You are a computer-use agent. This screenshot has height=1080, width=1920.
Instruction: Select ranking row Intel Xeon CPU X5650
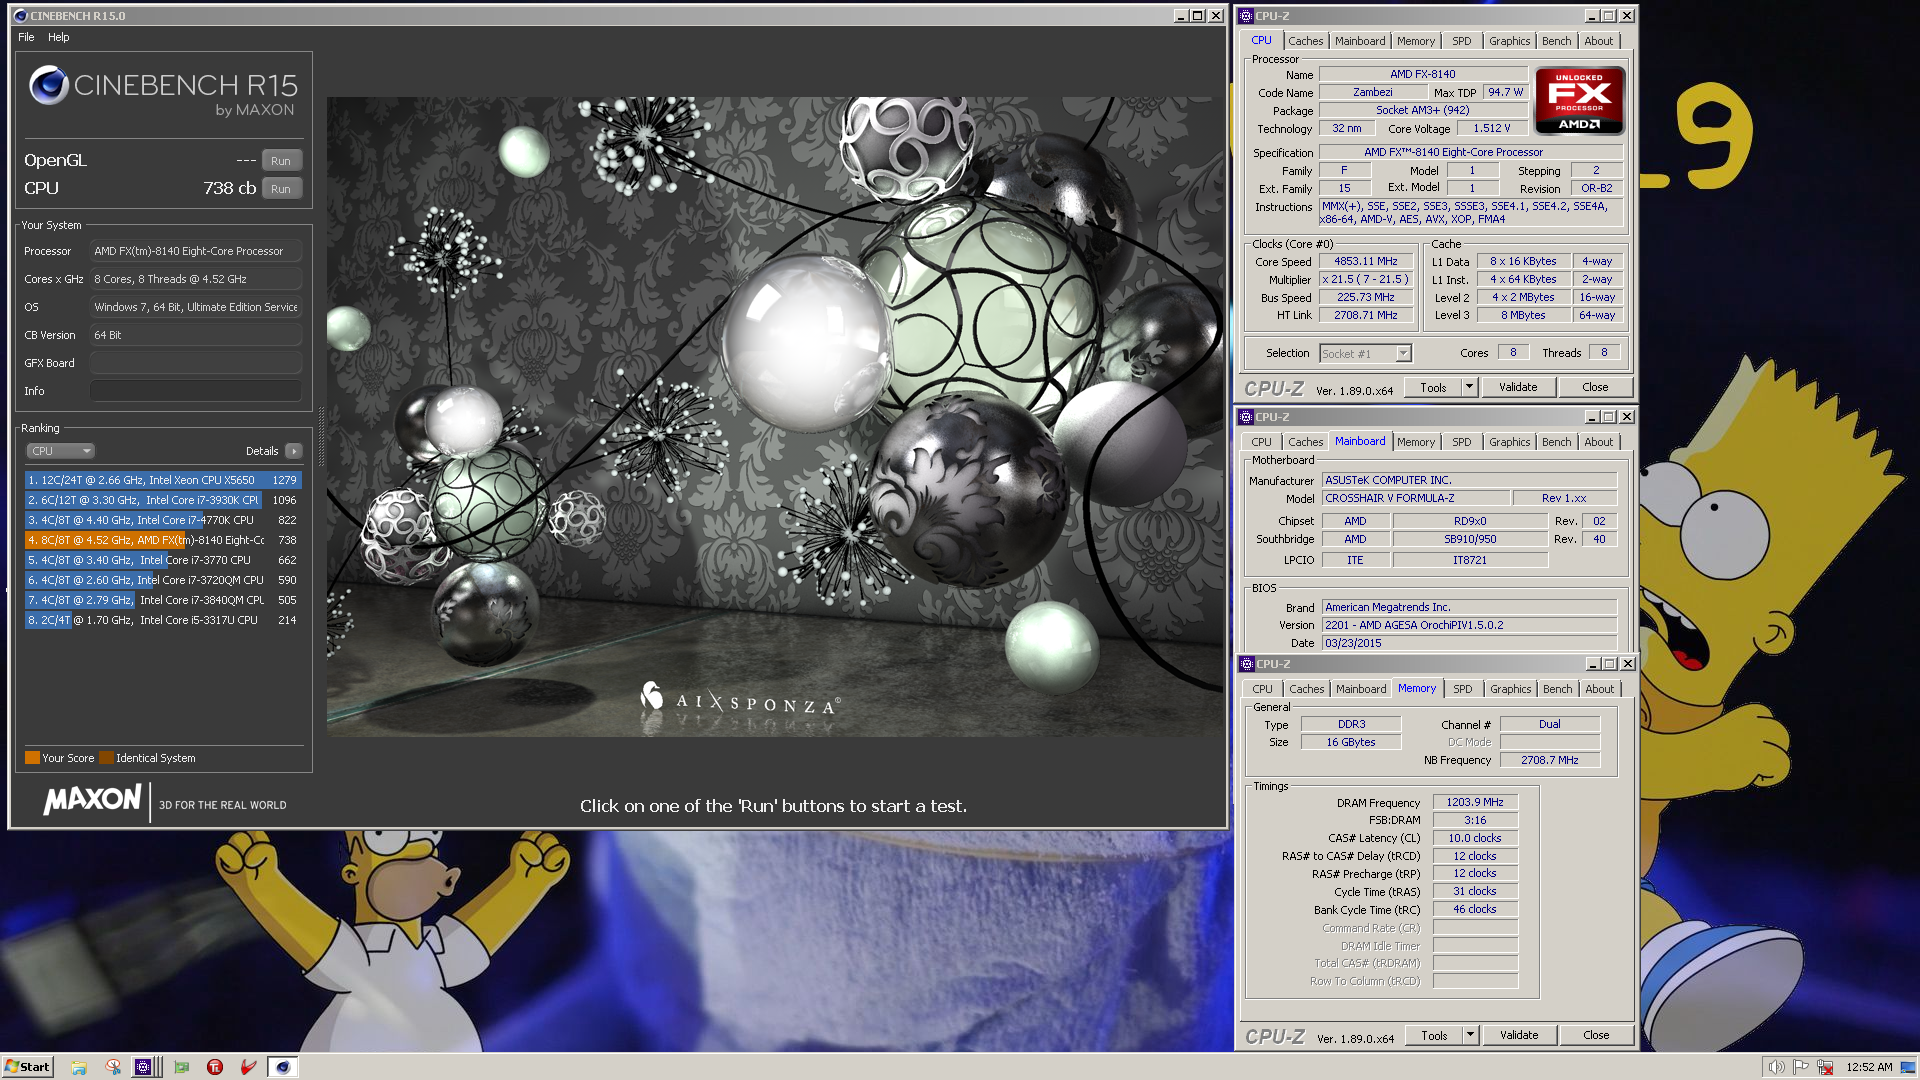pos(162,480)
